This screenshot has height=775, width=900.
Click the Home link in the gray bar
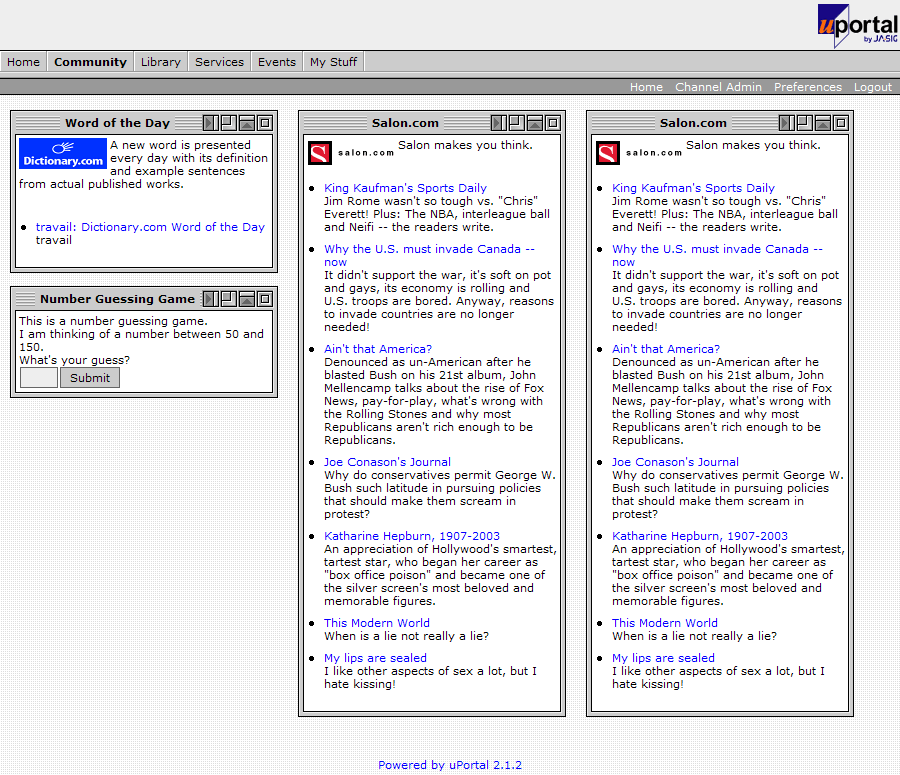[x=646, y=87]
